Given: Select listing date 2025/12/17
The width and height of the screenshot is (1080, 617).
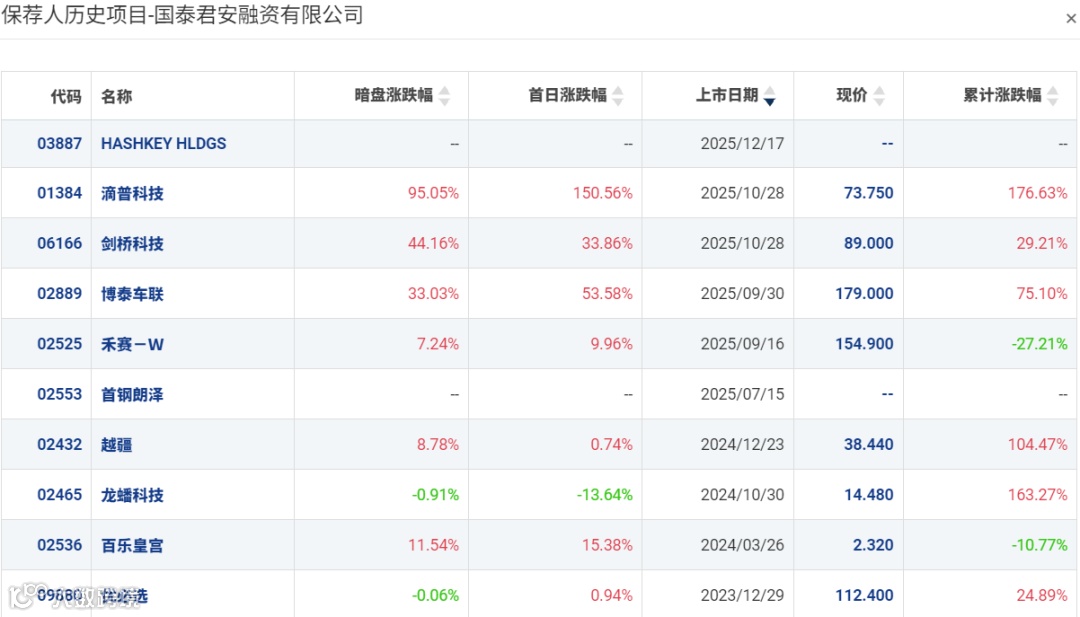Looking at the screenshot, I should pyautogui.click(x=742, y=143).
